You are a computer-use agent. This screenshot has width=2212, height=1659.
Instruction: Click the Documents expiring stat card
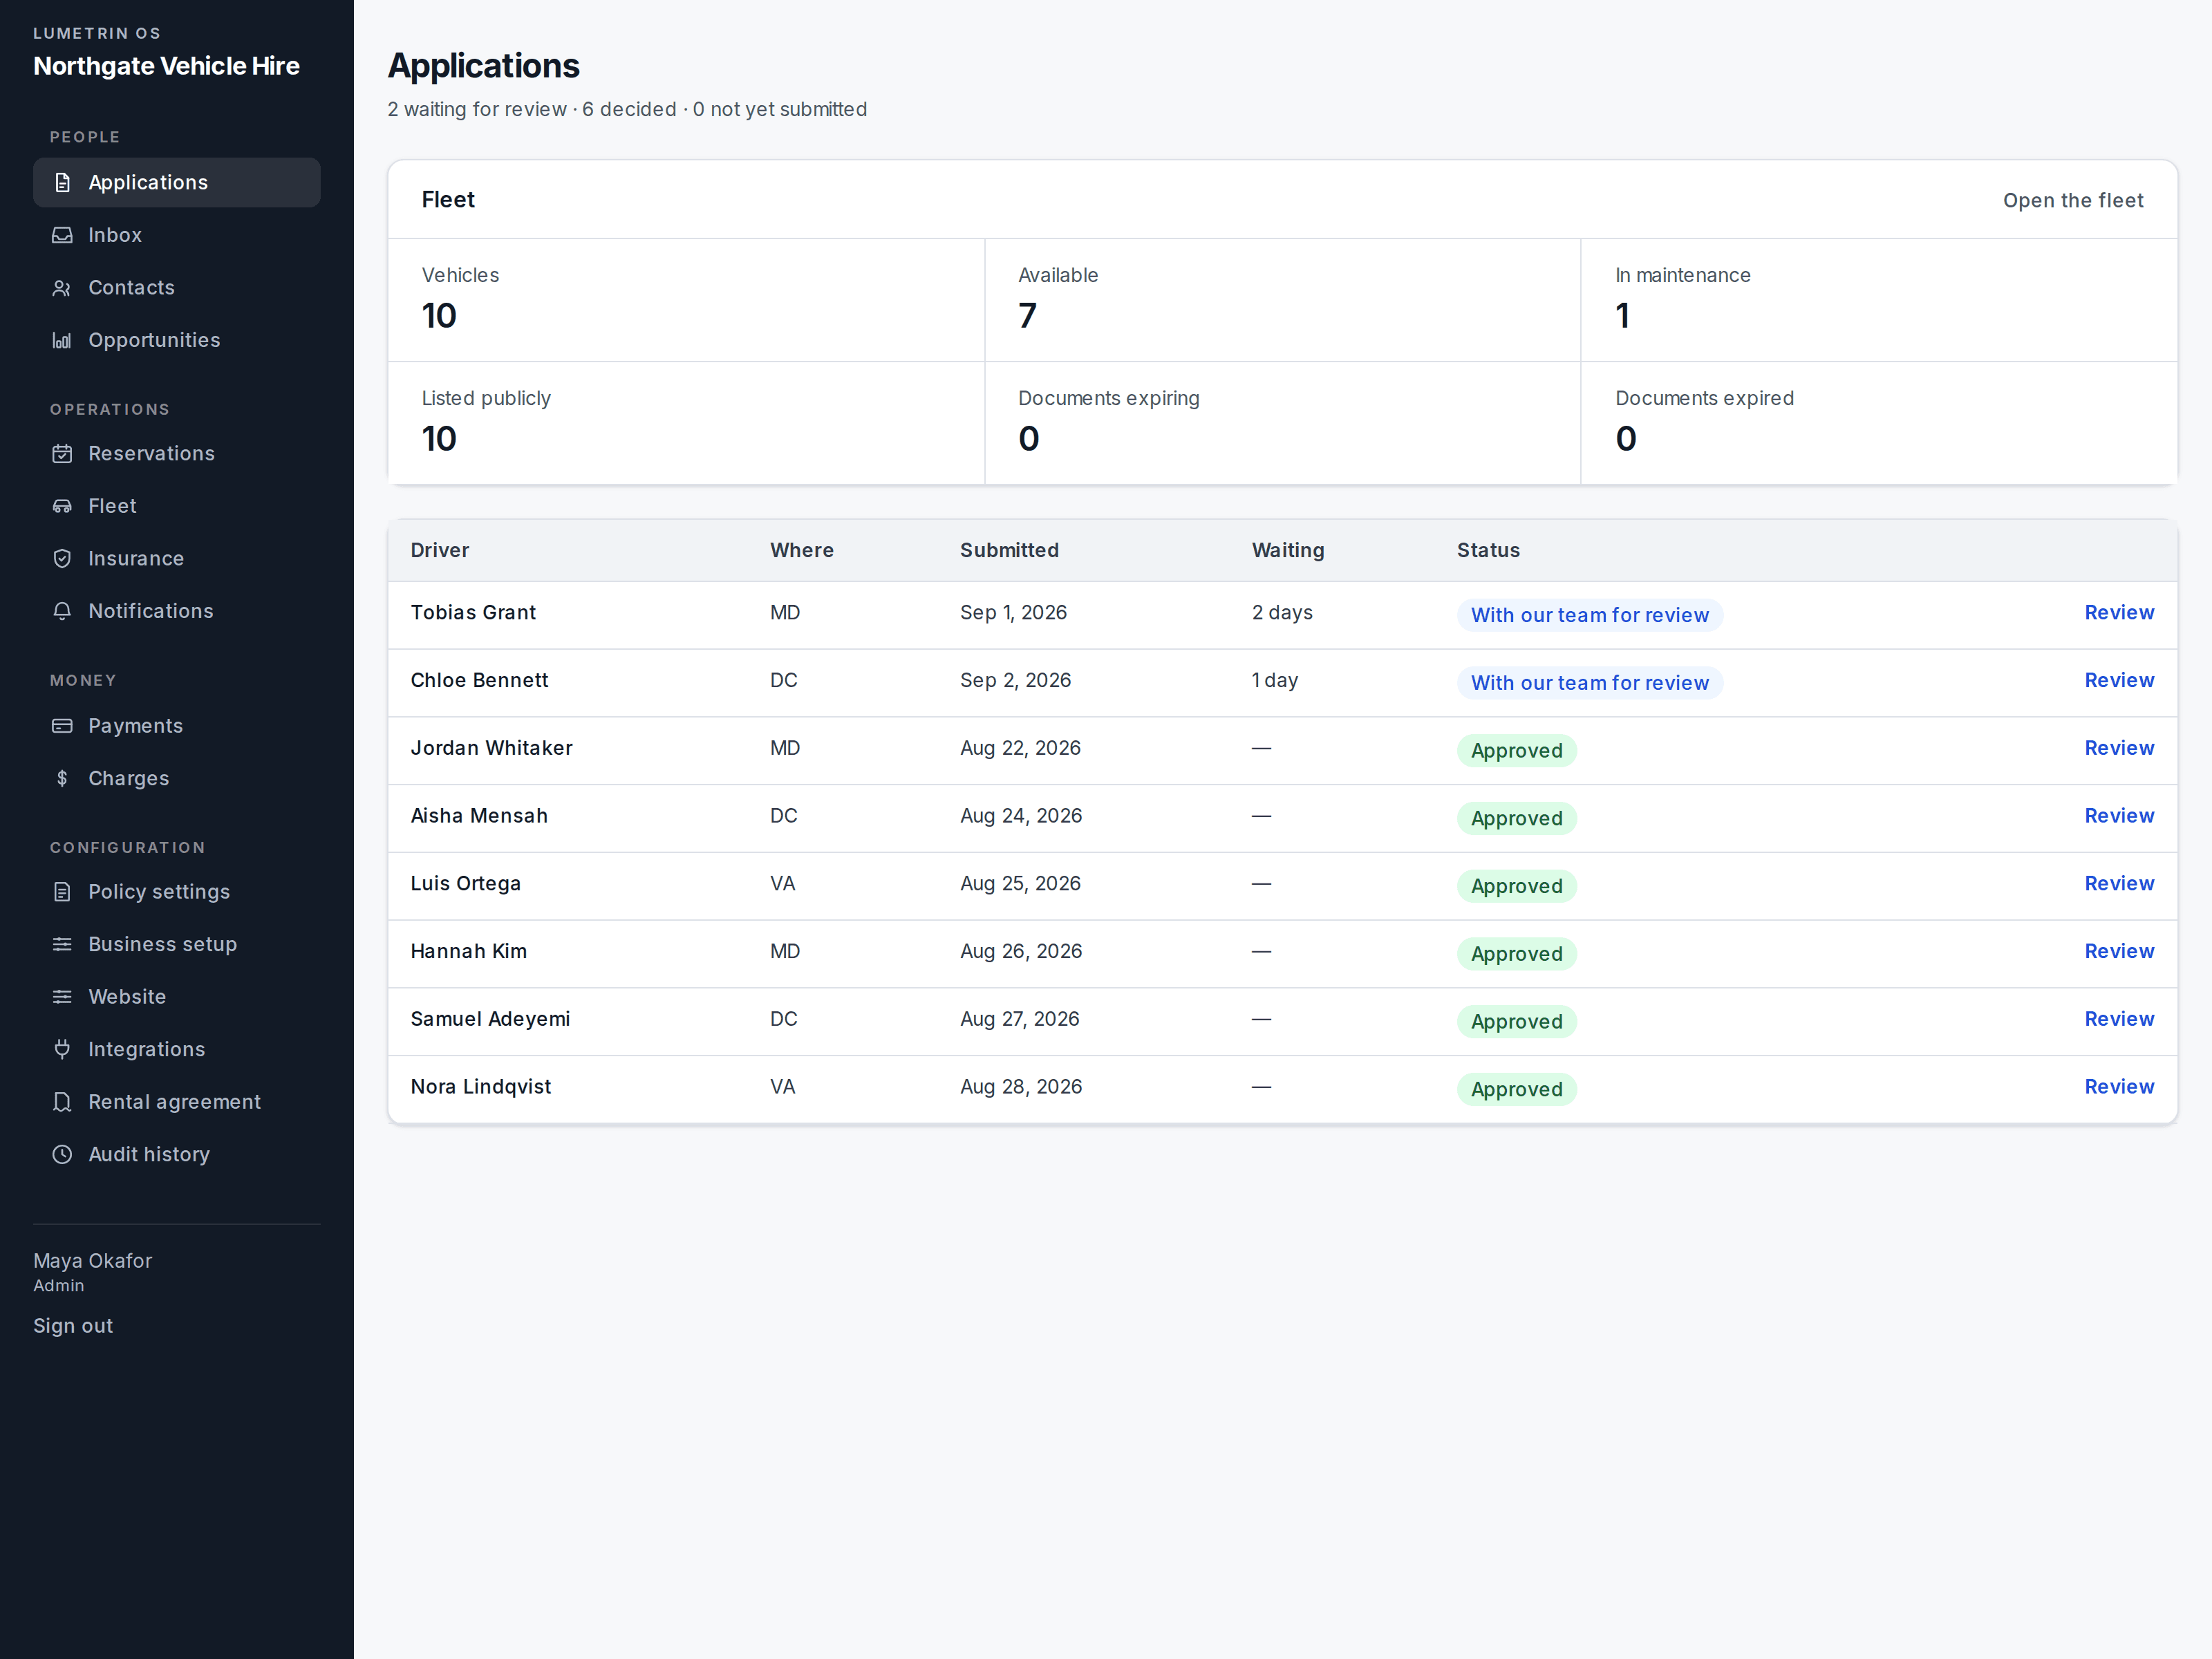click(1283, 423)
